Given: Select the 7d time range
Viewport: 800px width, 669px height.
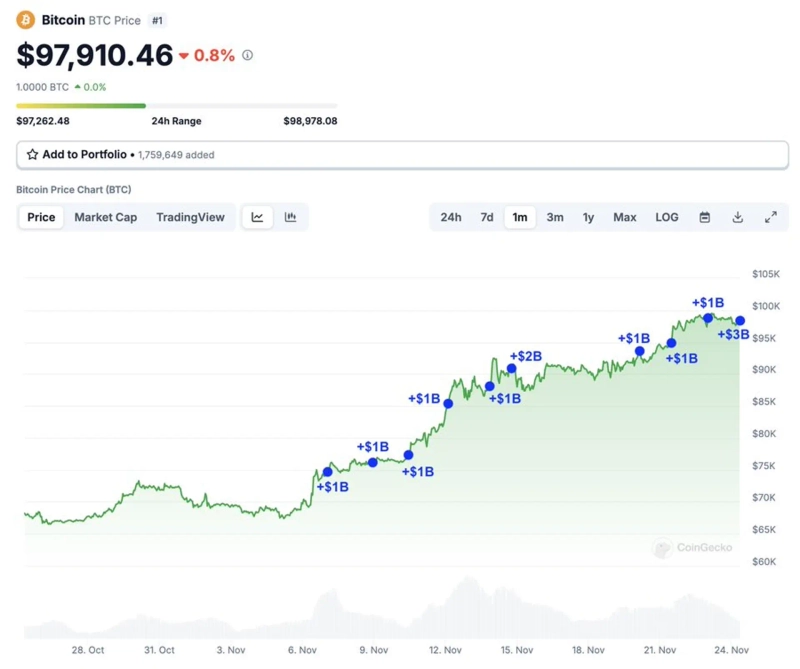Looking at the screenshot, I should click(487, 217).
